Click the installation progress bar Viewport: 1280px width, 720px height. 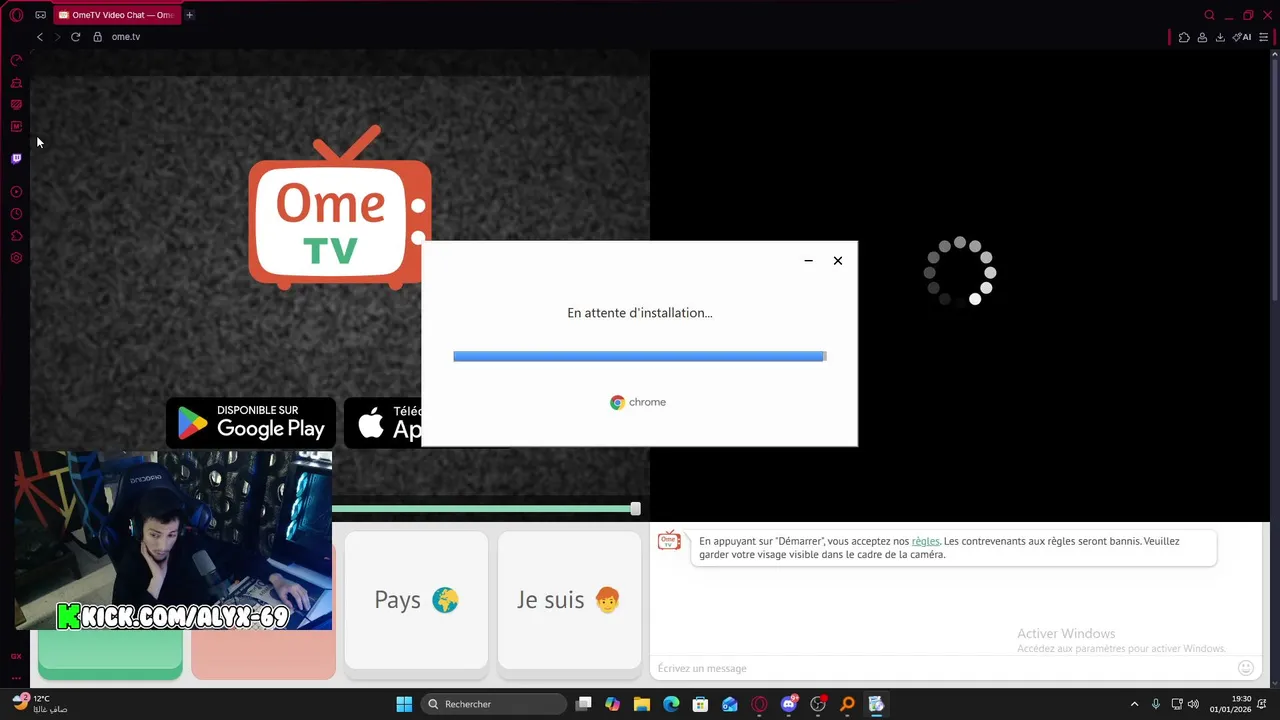(639, 356)
